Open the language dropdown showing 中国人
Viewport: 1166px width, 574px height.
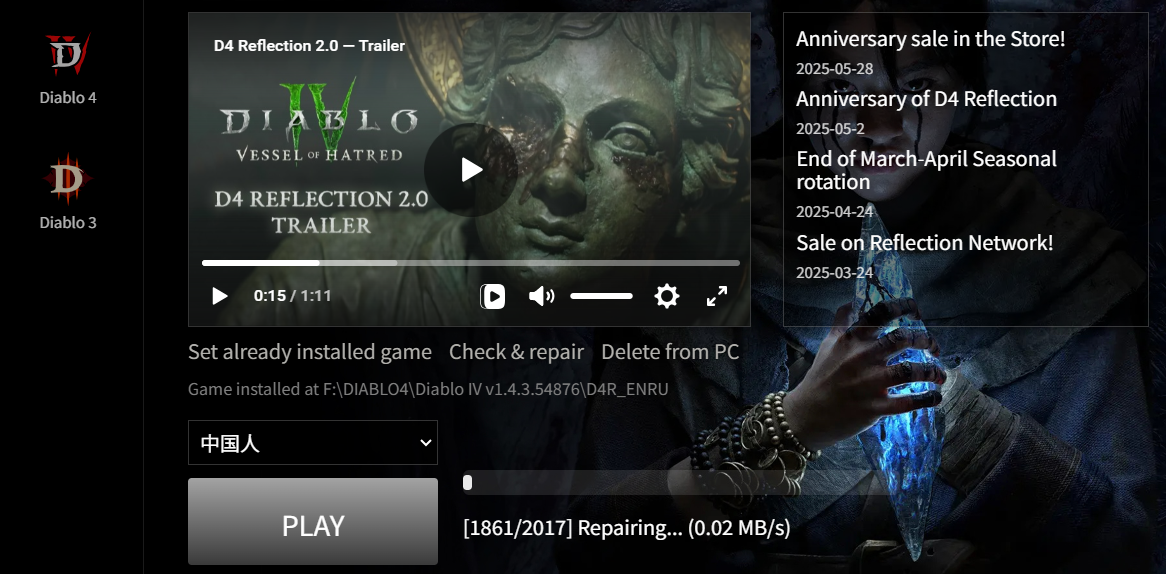point(313,442)
